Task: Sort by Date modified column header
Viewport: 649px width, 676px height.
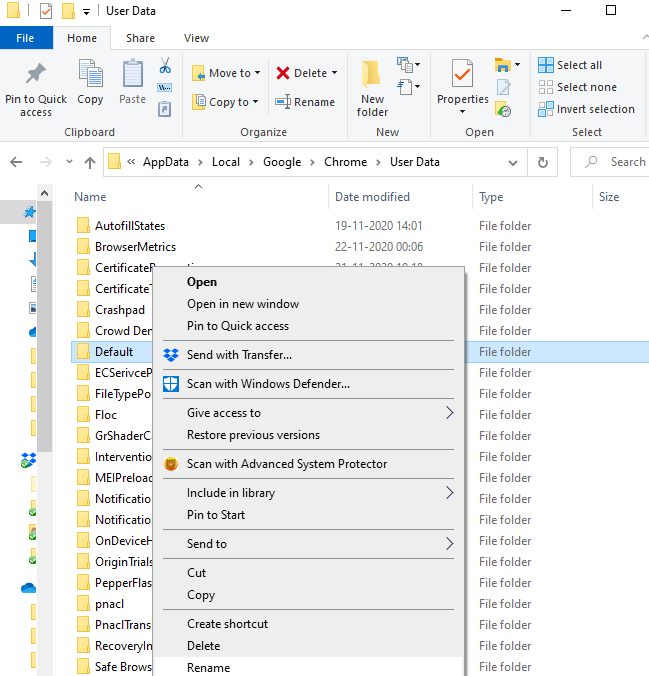Action: pyautogui.click(x=372, y=197)
